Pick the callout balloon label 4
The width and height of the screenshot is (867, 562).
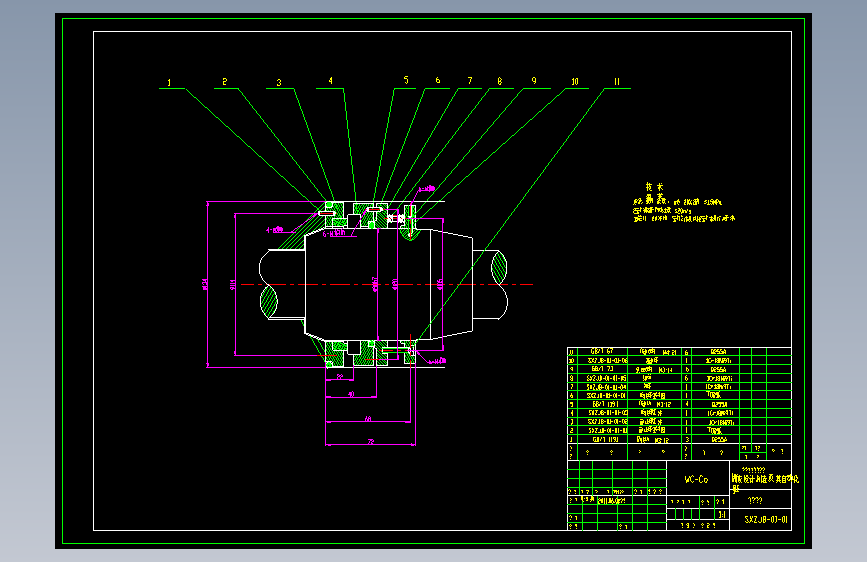(x=331, y=81)
